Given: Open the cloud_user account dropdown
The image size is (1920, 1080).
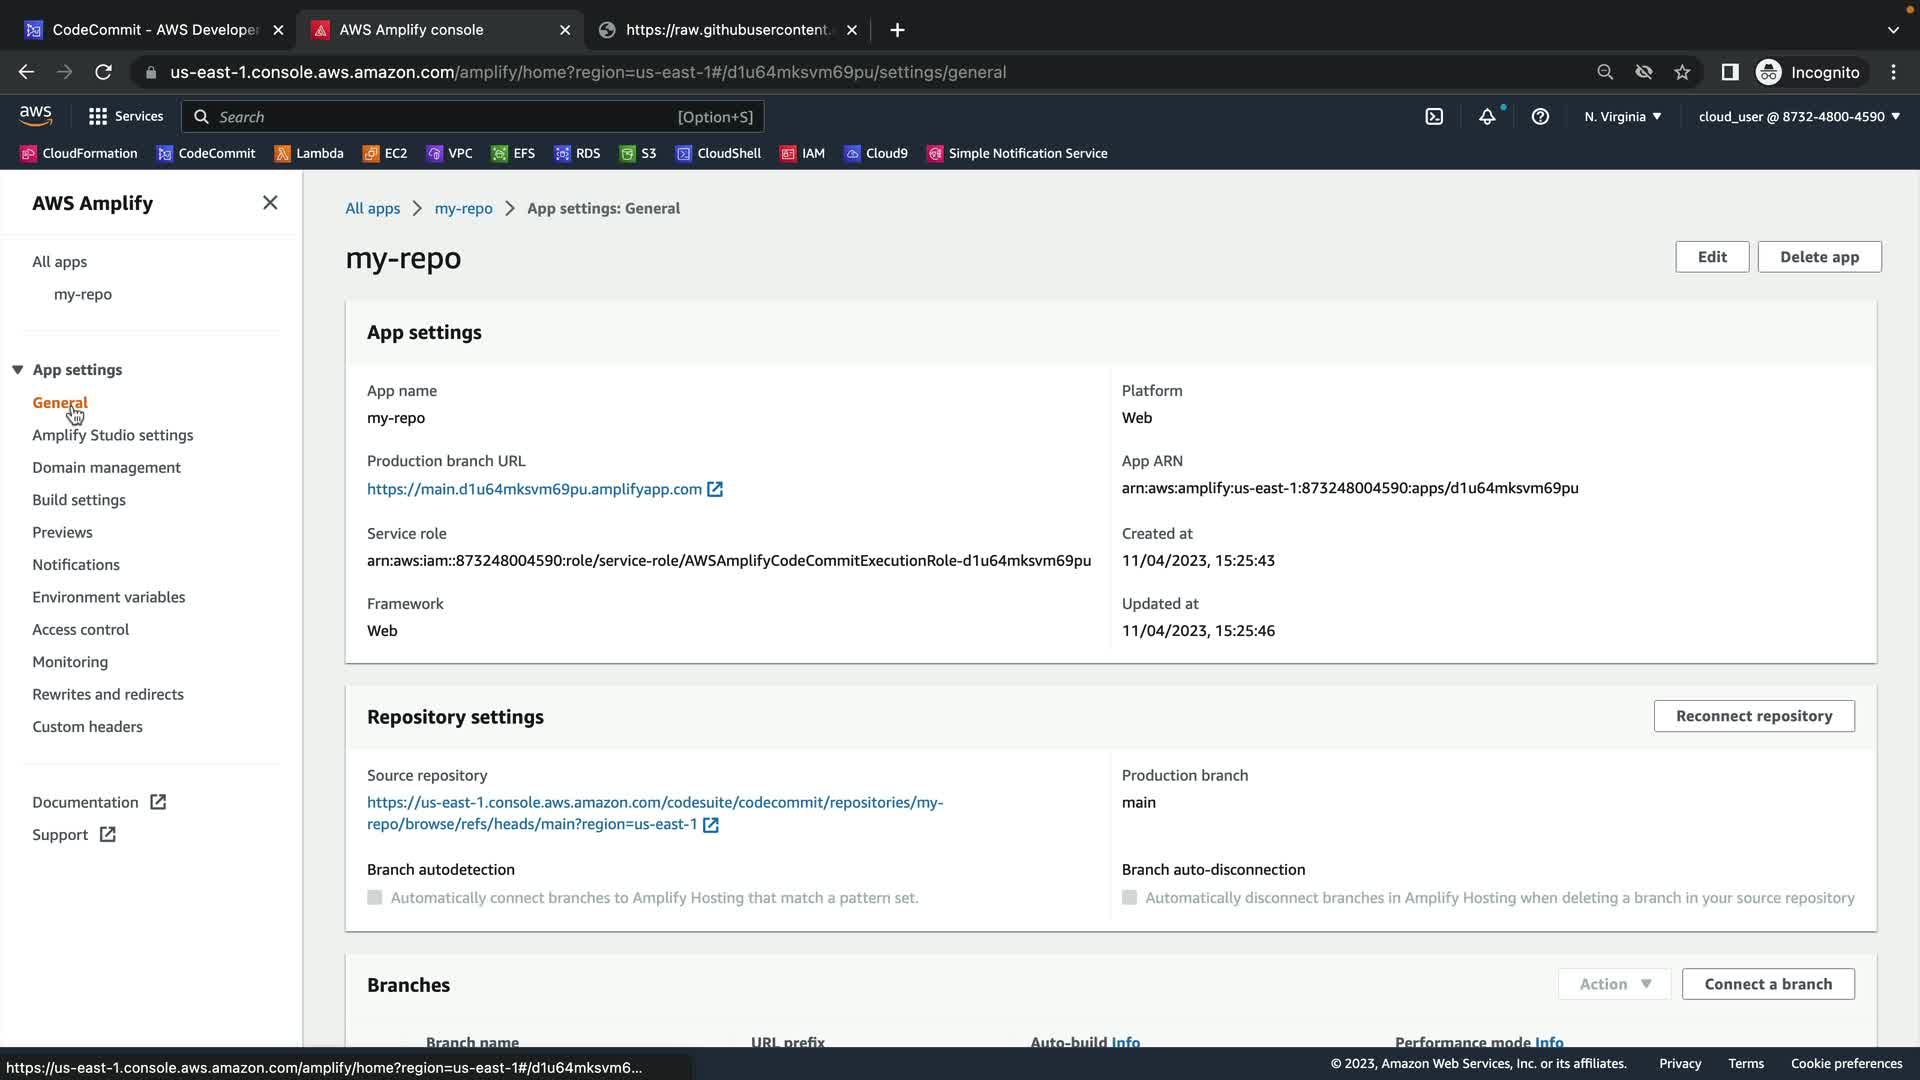Looking at the screenshot, I should click(1798, 117).
